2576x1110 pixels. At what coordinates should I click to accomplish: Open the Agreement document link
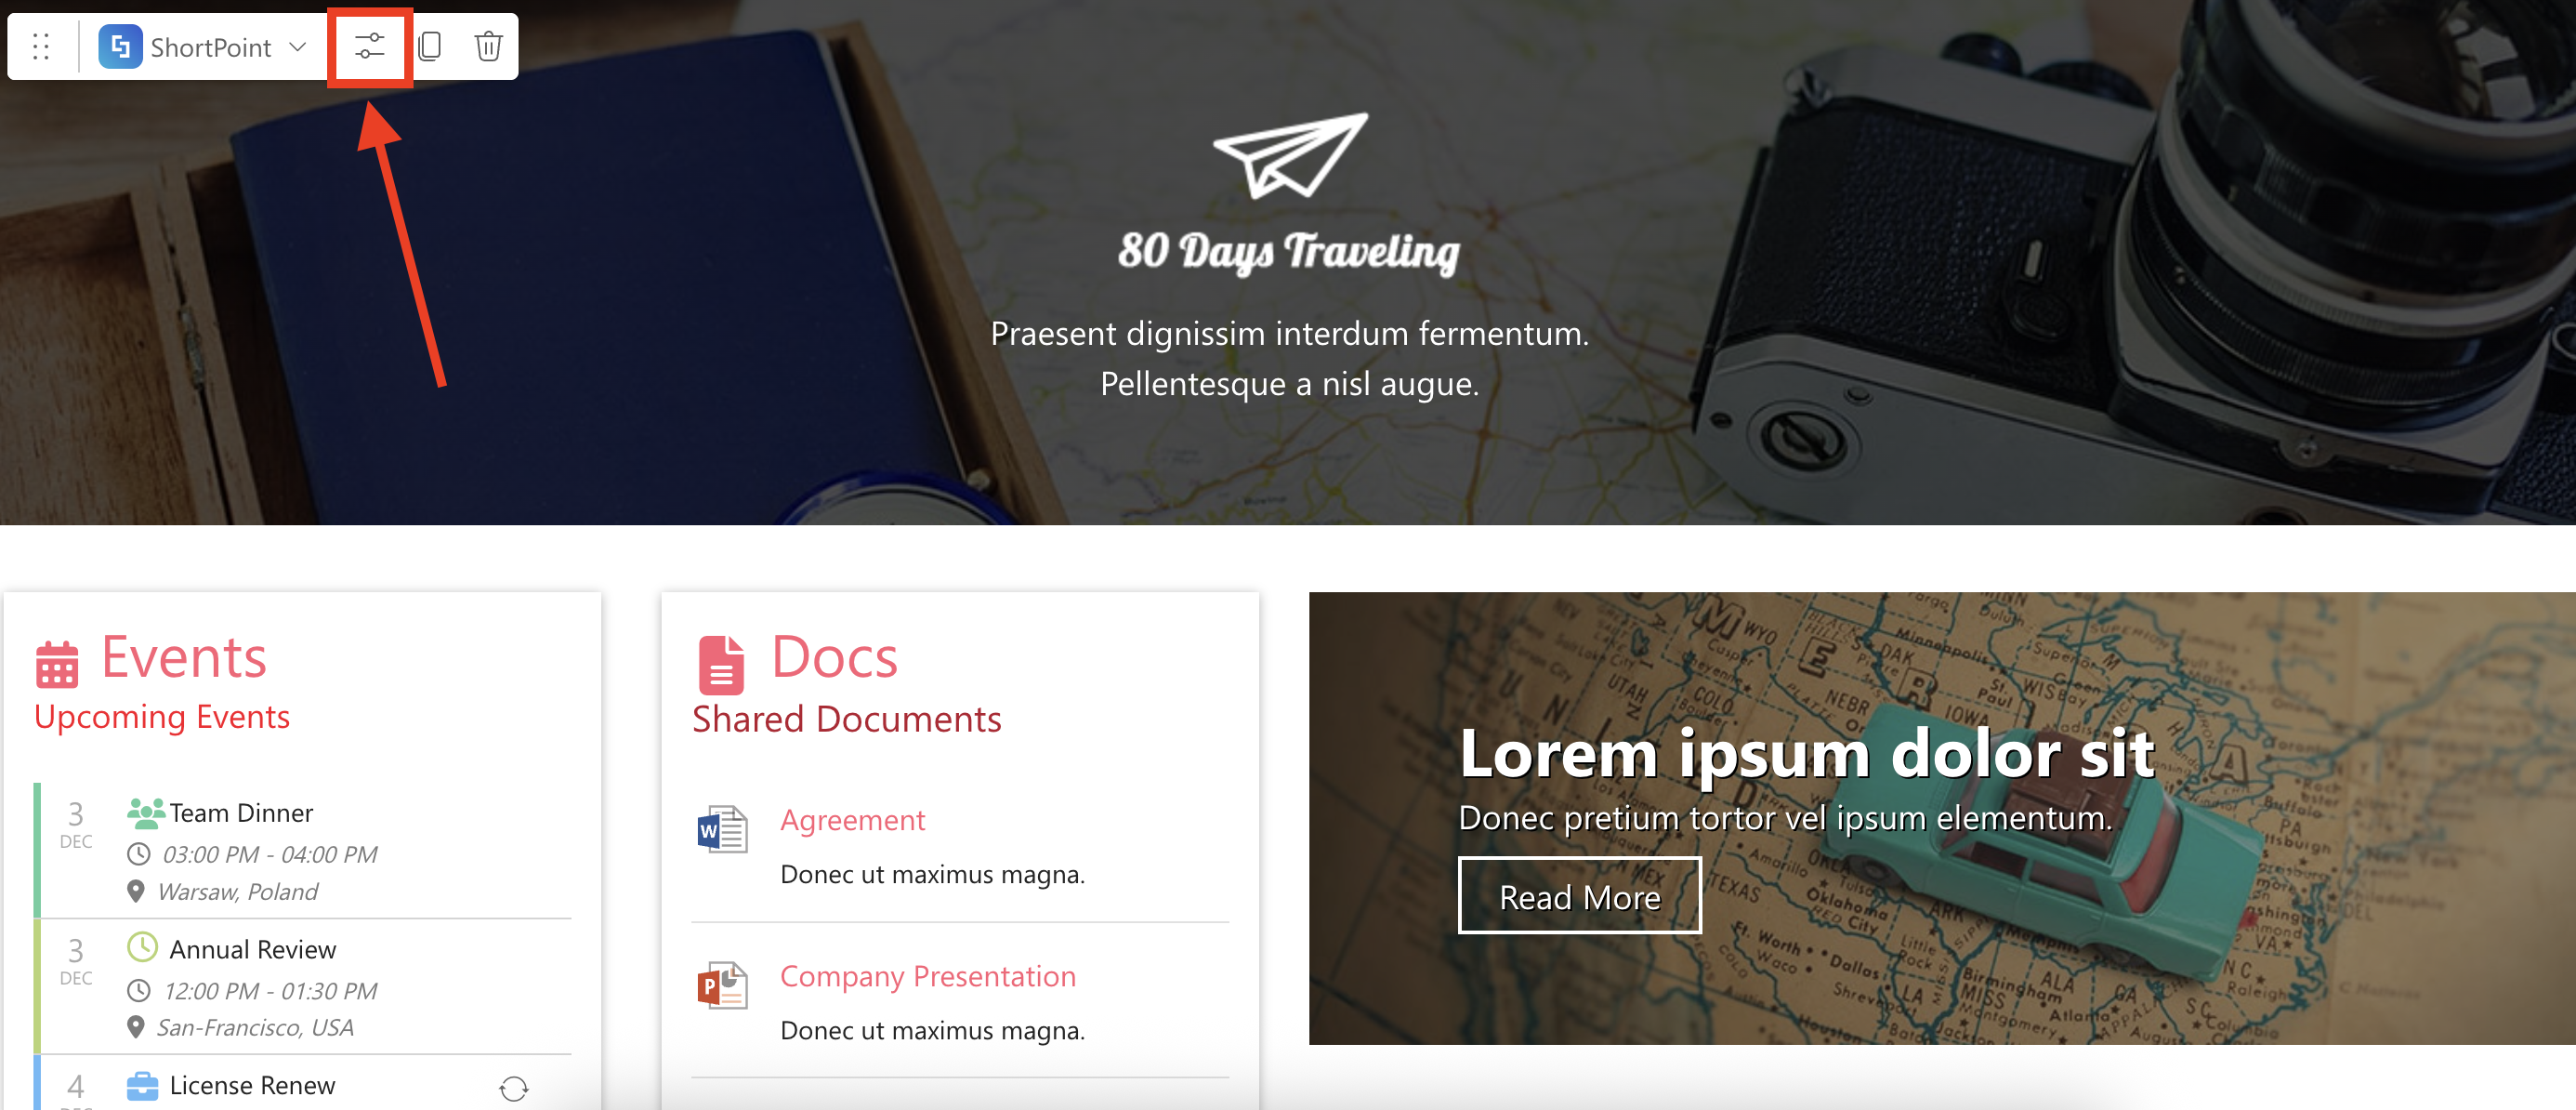tap(853, 820)
